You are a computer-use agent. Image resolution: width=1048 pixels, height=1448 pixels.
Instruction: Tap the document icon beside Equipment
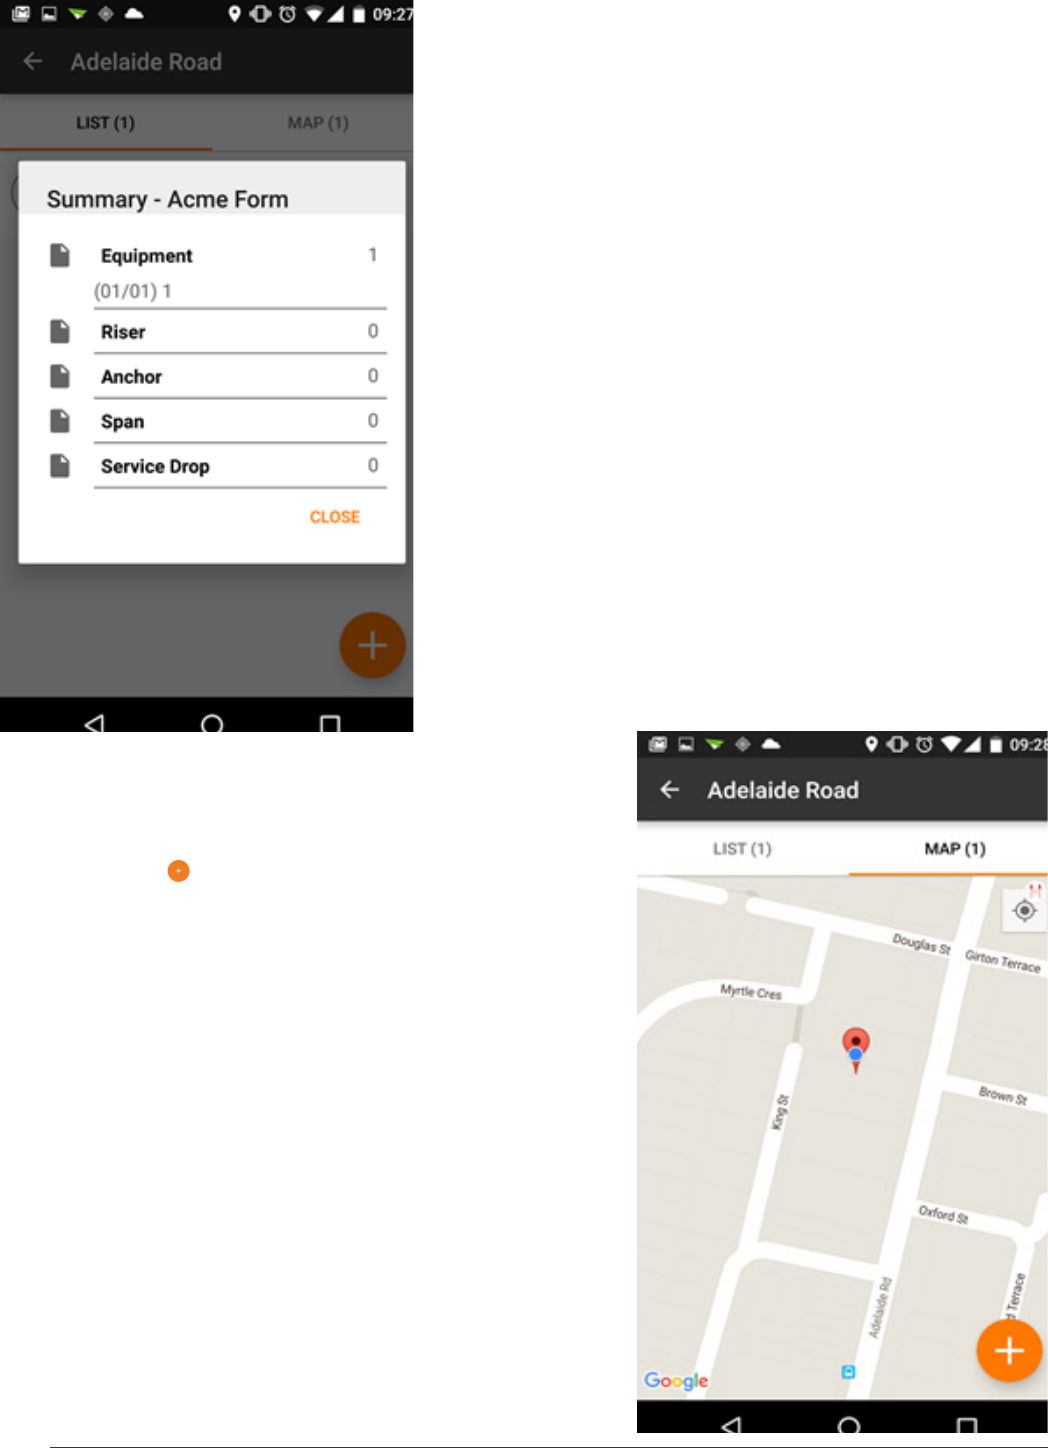tap(60, 255)
